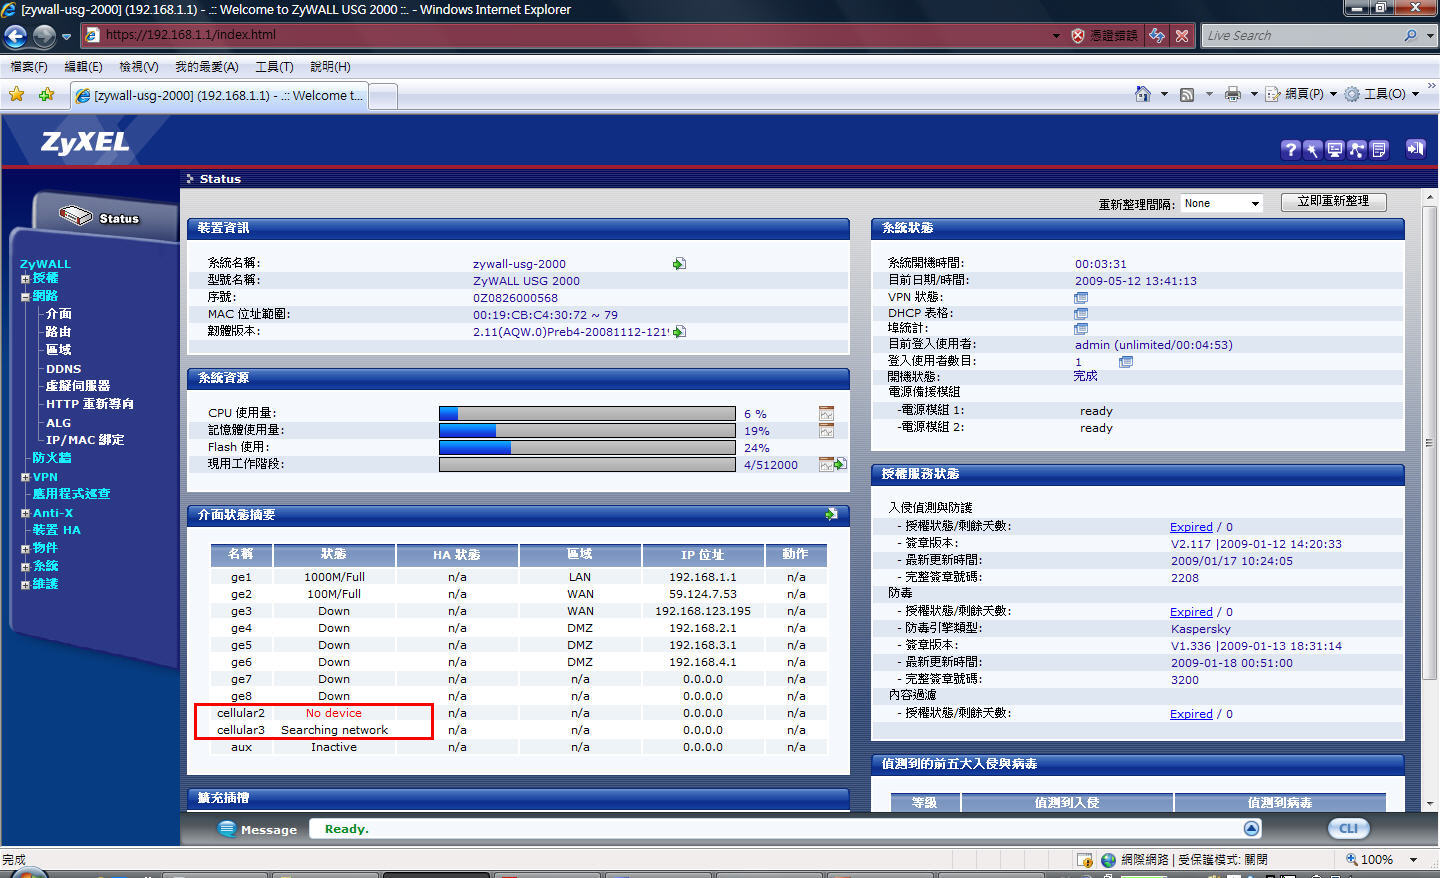Click the IE Home icon
Screen dimensions: 1440x878
1143,94
